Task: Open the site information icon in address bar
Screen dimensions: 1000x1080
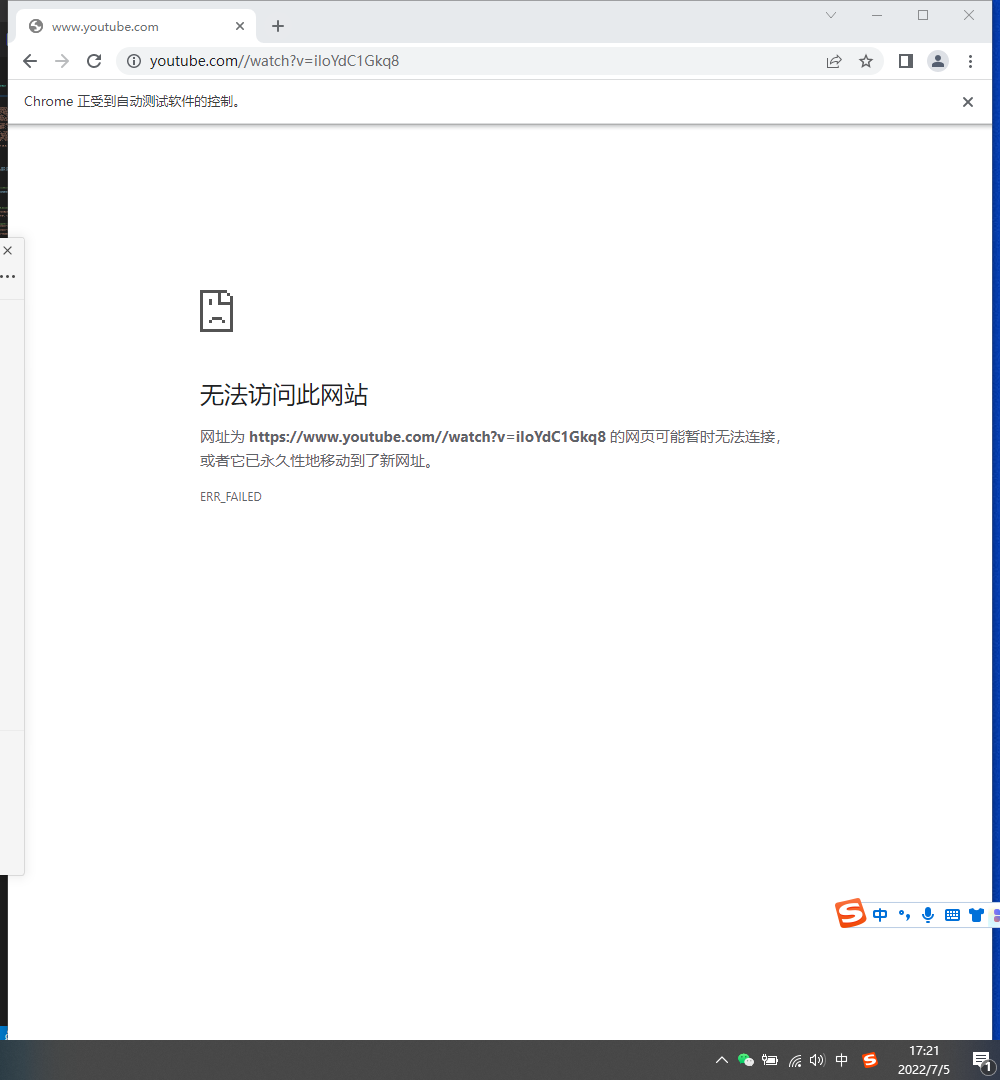Action: [x=134, y=61]
